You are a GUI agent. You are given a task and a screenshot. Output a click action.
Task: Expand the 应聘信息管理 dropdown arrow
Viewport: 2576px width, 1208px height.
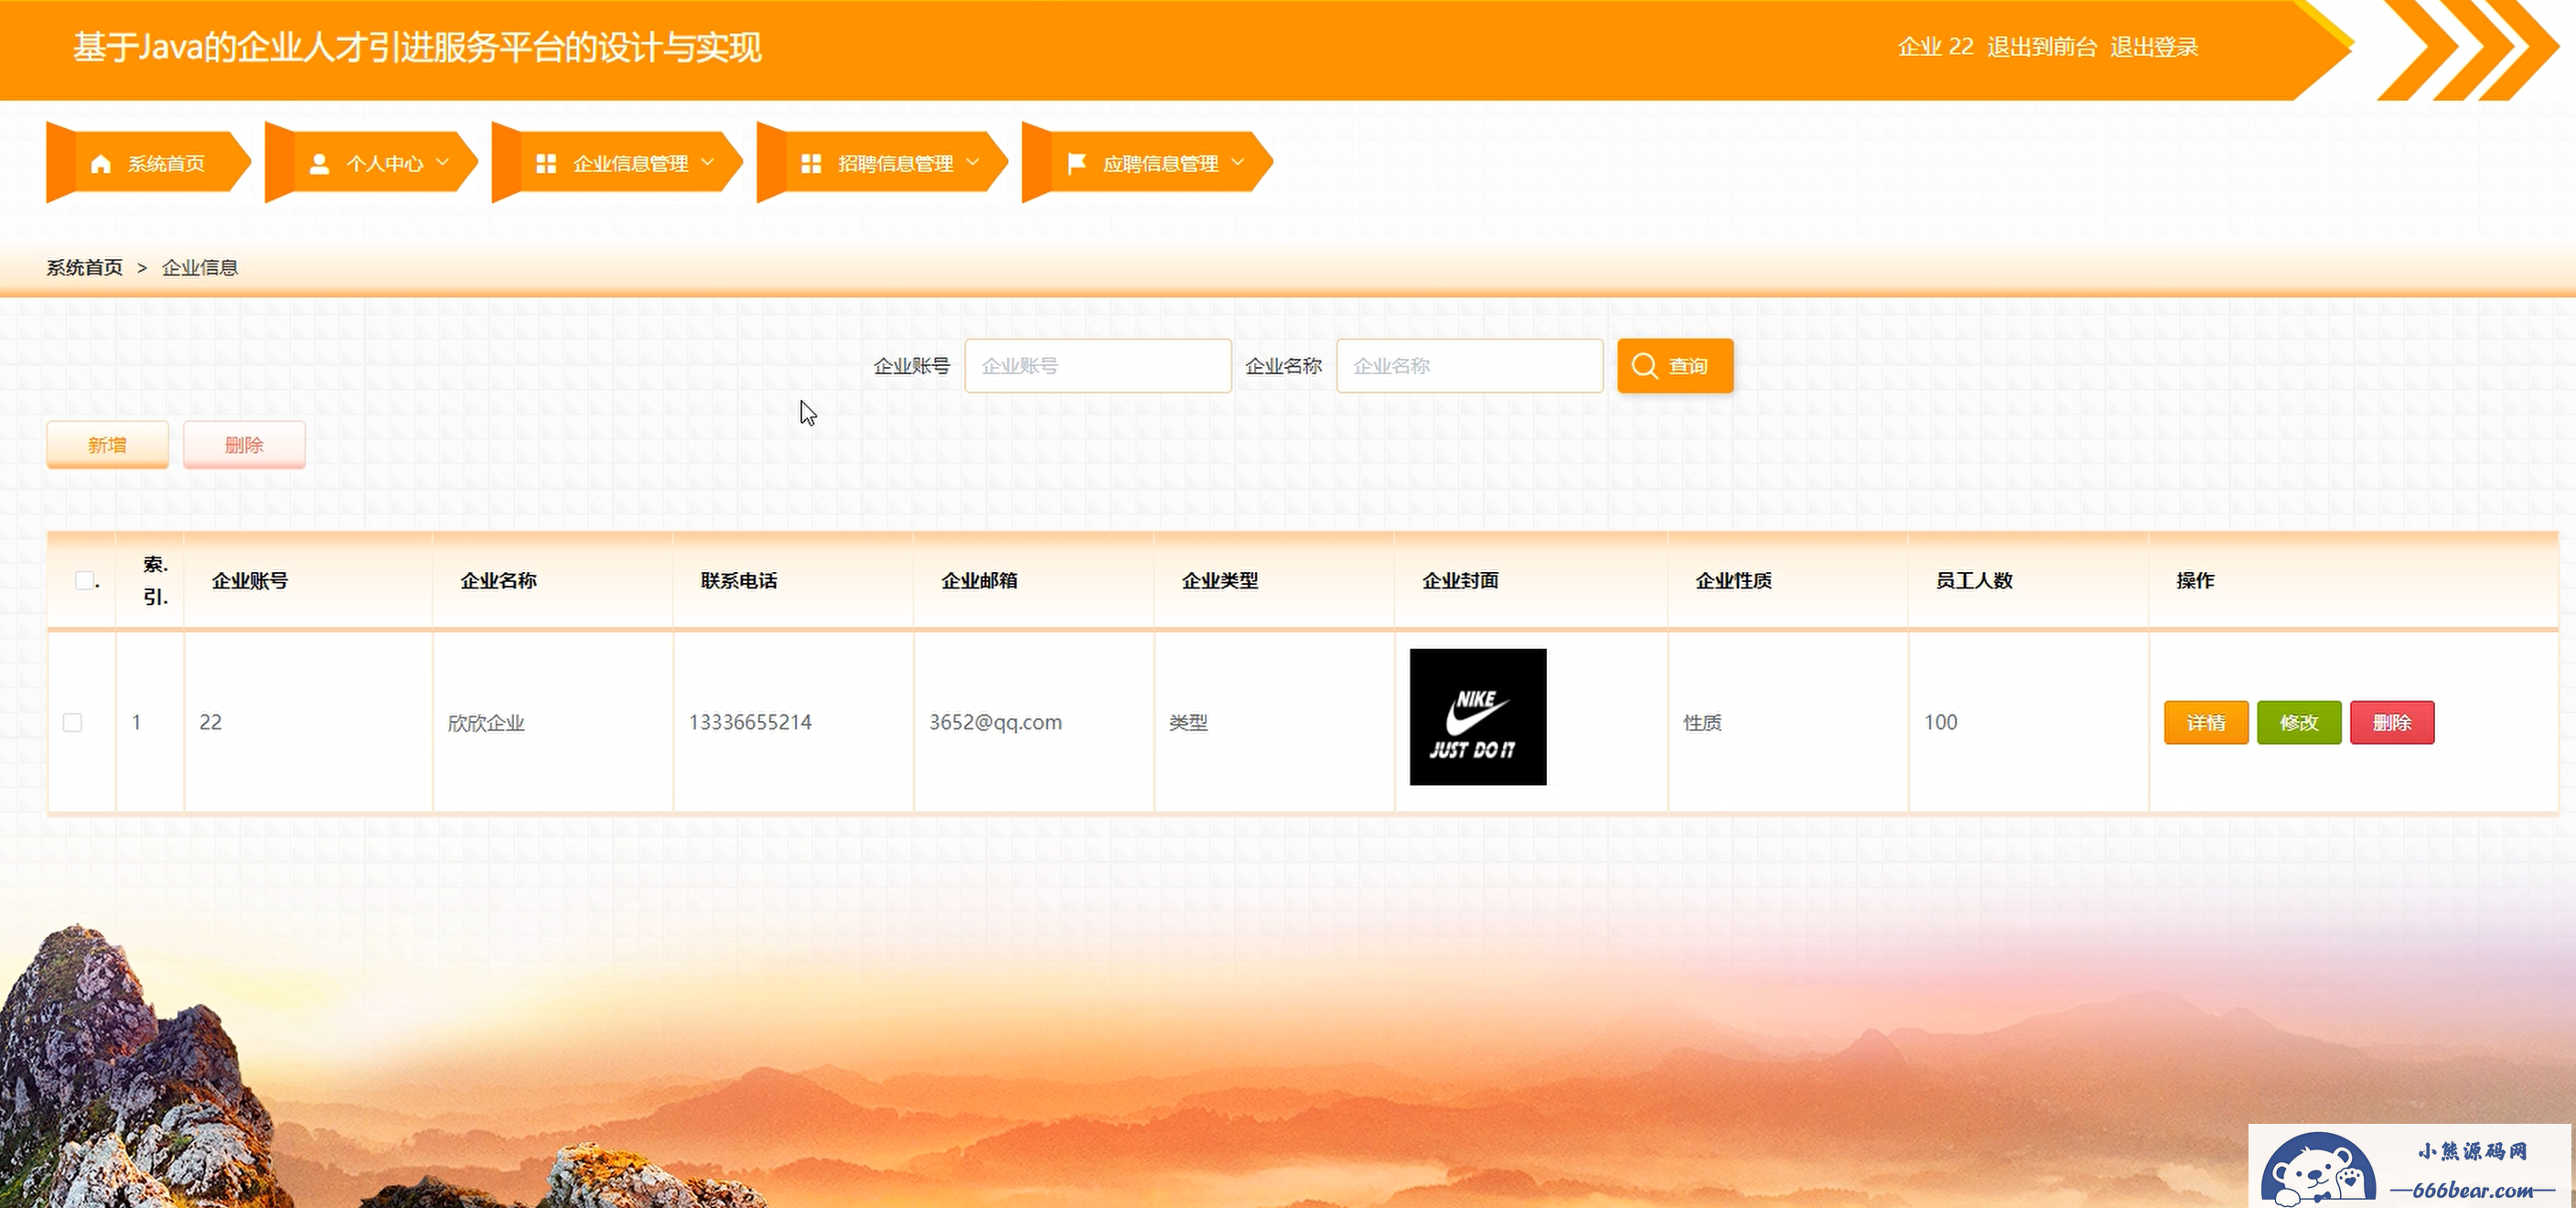click(x=1238, y=162)
